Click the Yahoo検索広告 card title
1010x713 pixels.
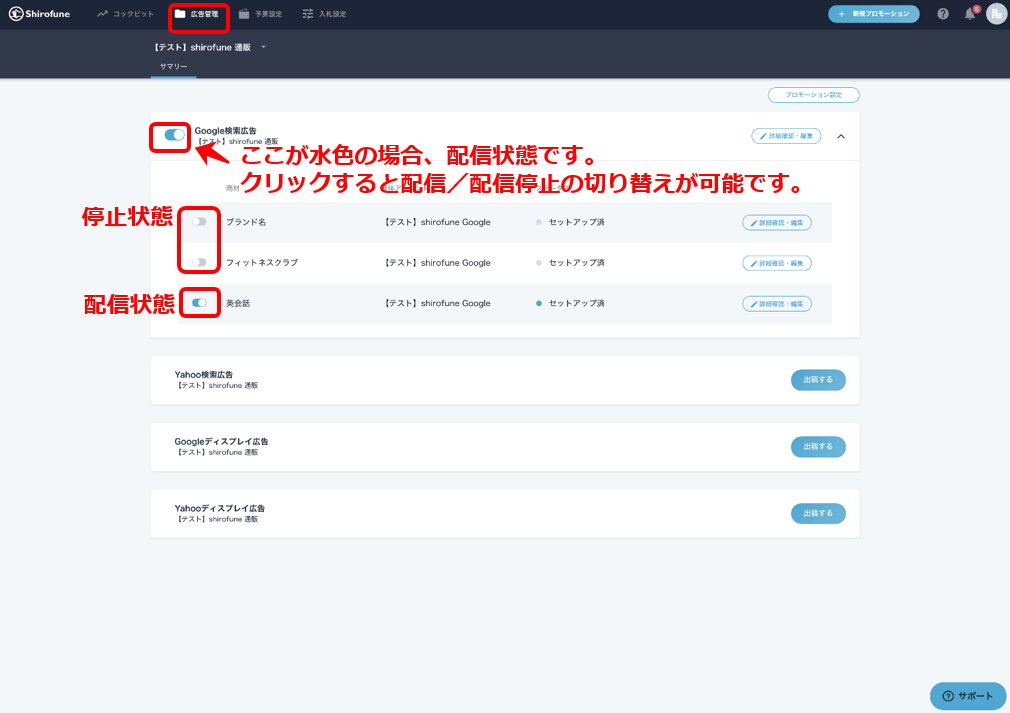point(204,374)
